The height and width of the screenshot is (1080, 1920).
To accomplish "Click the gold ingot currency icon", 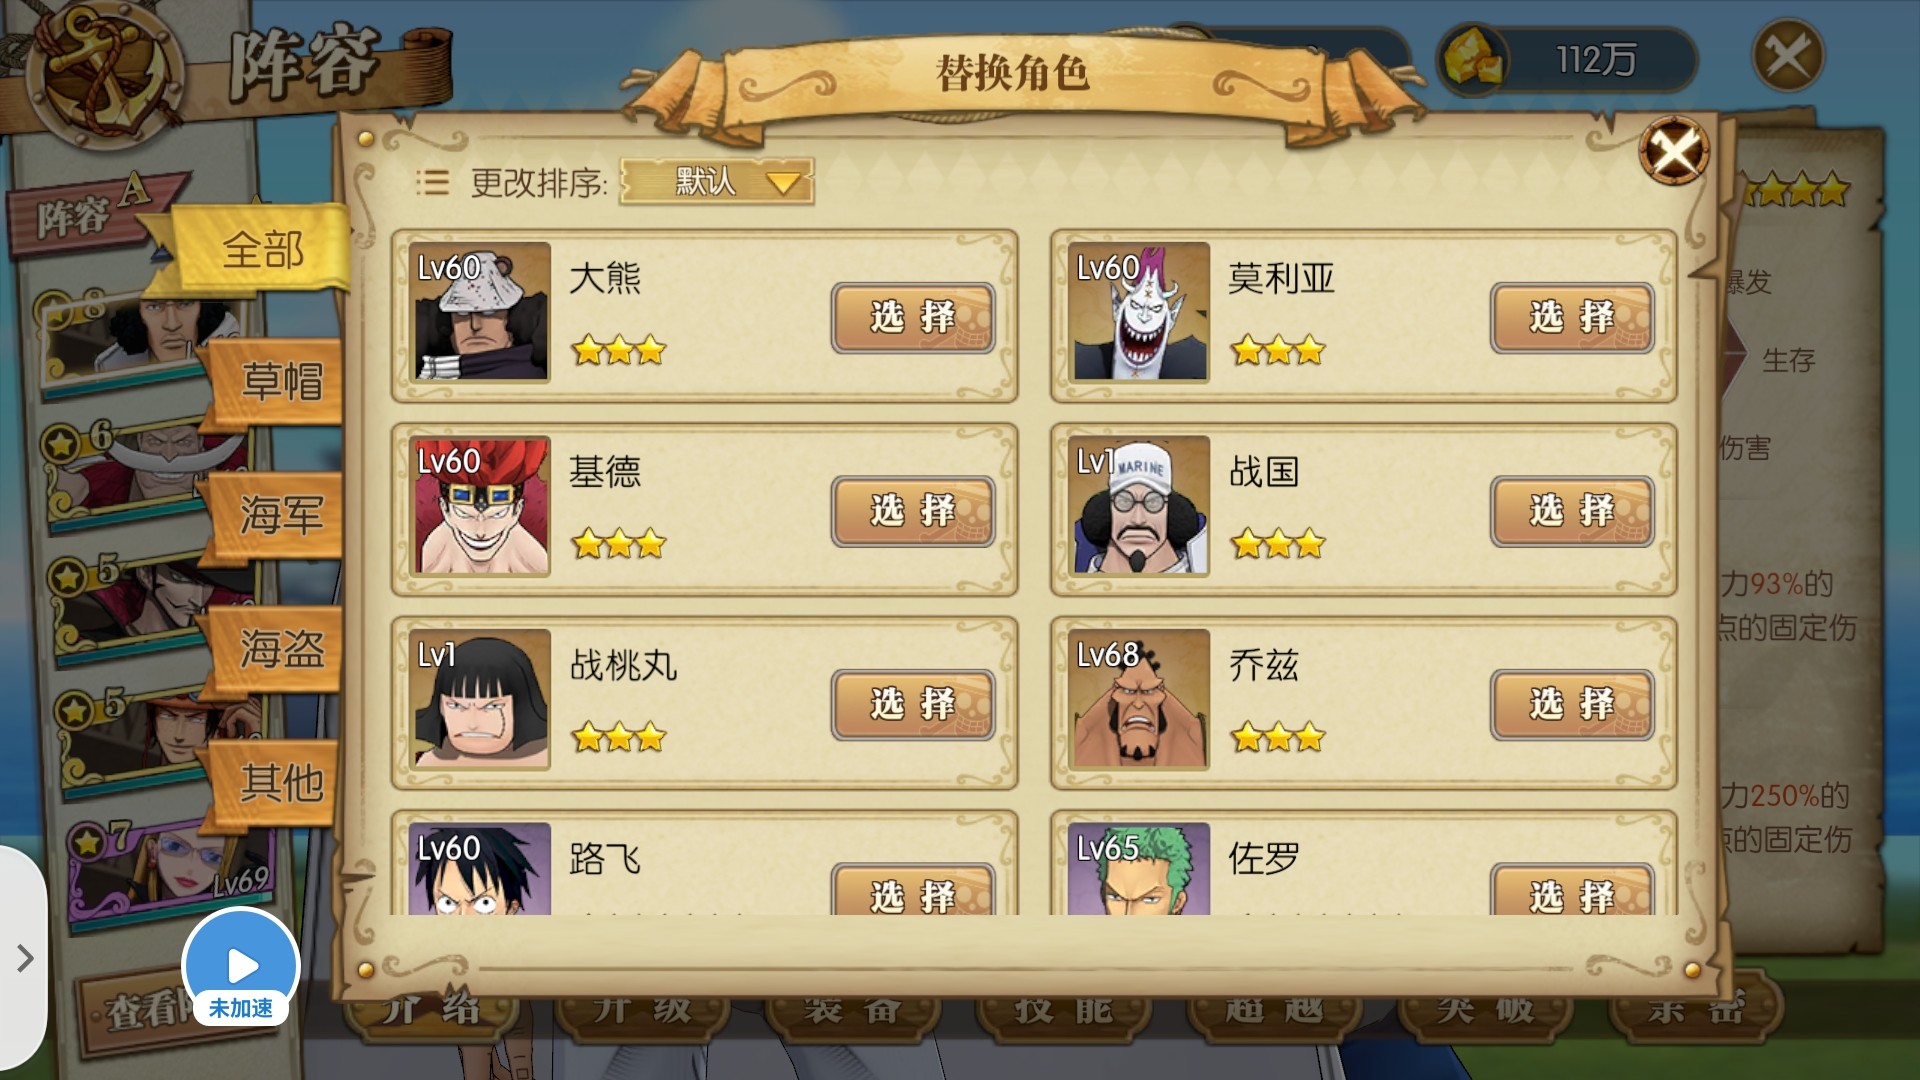I will pyautogui.click(x=1473, y=59).
